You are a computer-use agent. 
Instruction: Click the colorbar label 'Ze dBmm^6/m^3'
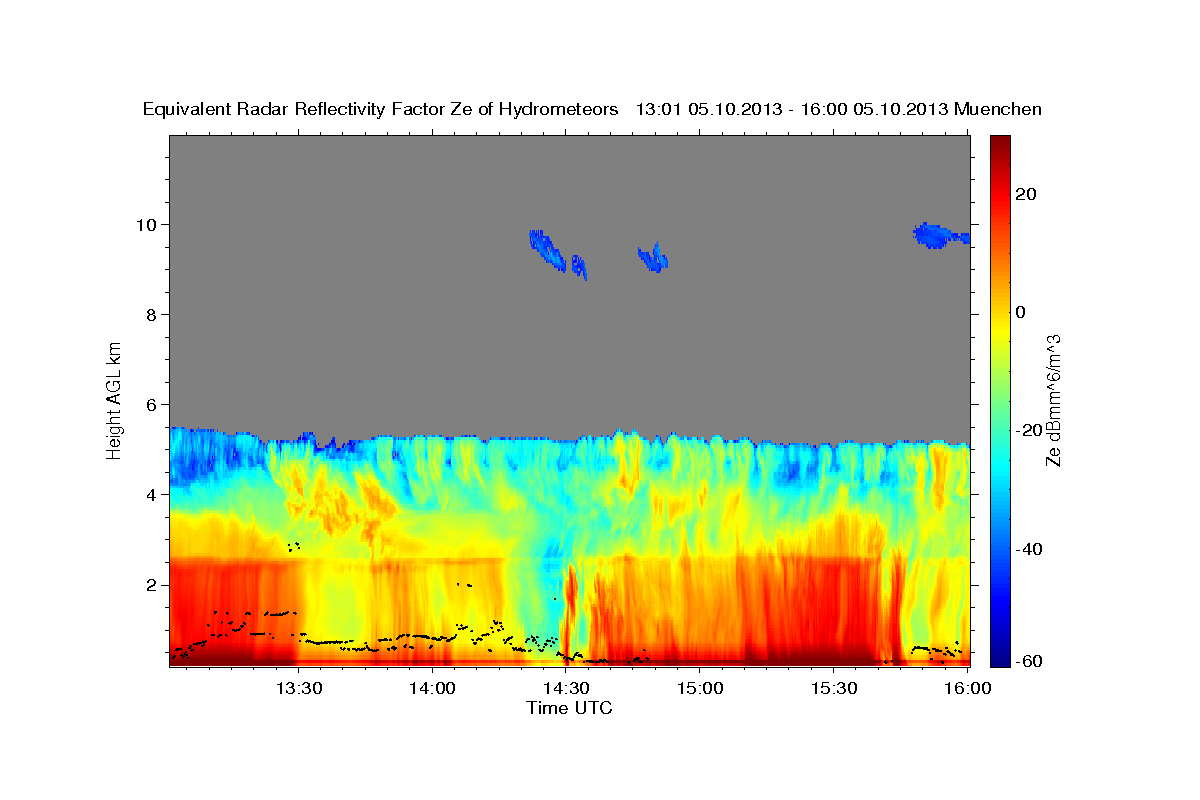tap(1053, 401)
